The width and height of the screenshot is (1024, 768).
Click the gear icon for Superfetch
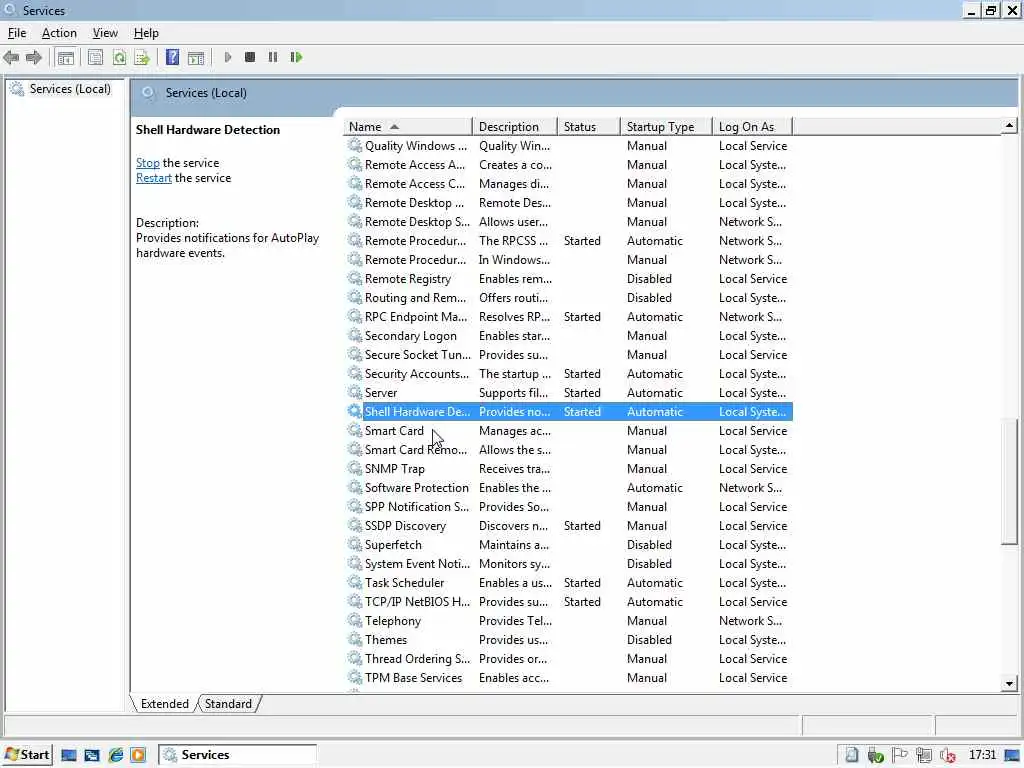click(x=355, y=544)
